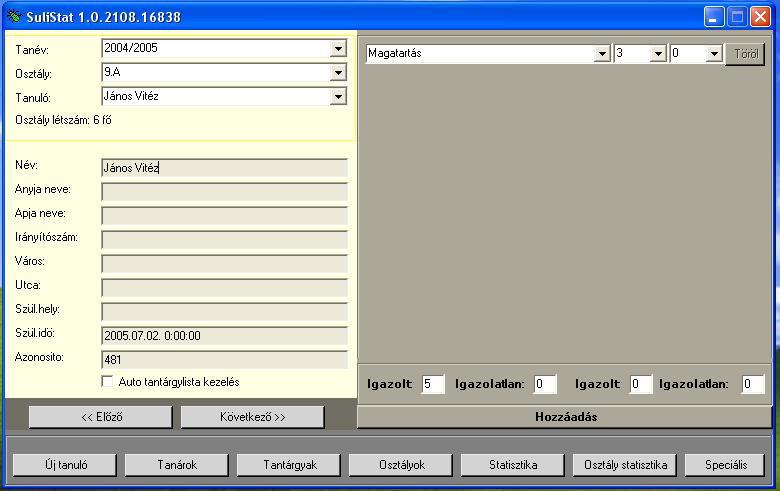Expand the grade dropdown showing 3
This screenshot has width=780, height=491.
658,53
